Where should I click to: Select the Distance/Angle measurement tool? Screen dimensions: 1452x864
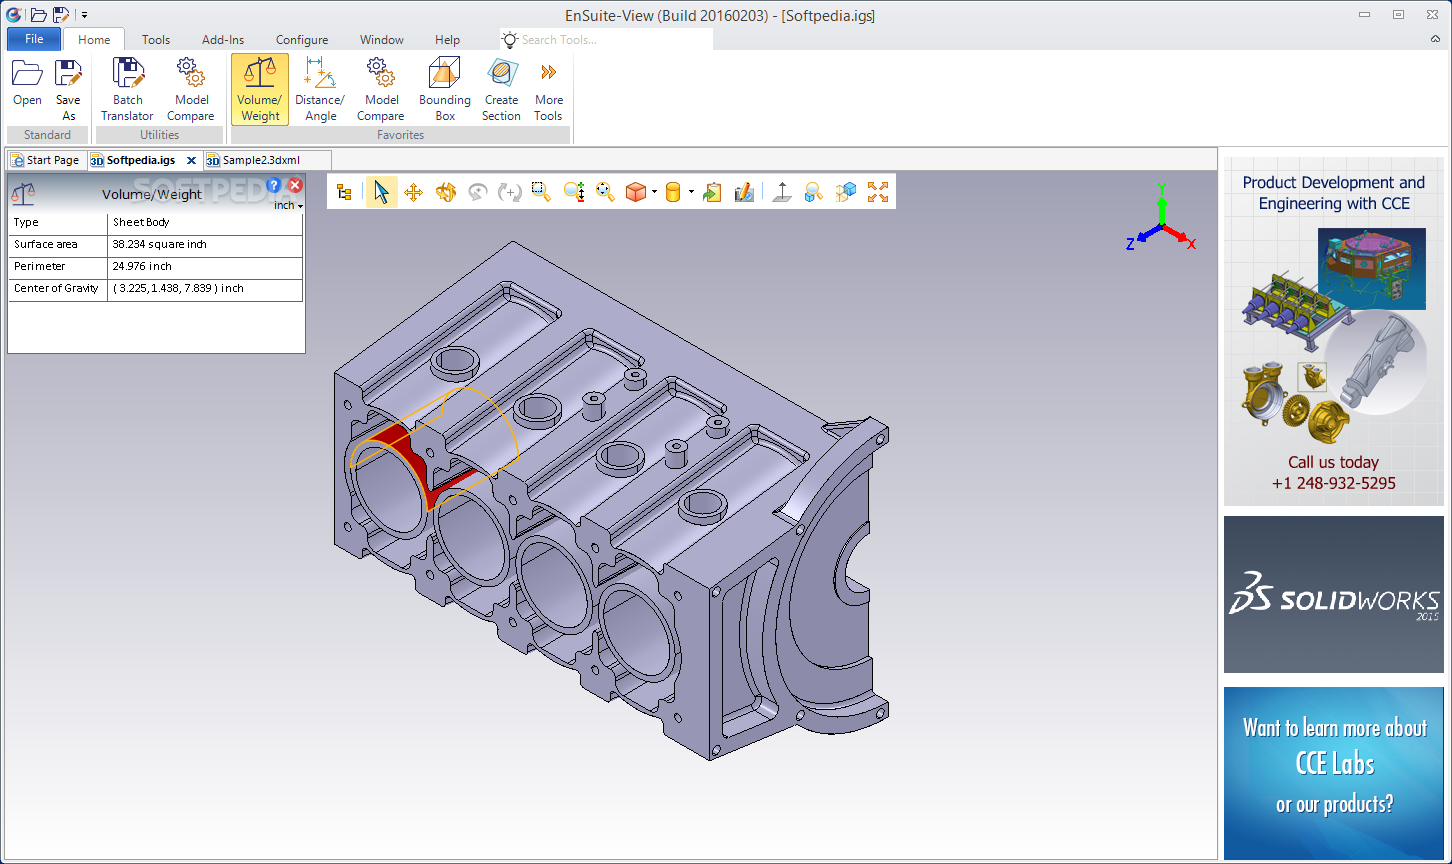pos(320,88)
